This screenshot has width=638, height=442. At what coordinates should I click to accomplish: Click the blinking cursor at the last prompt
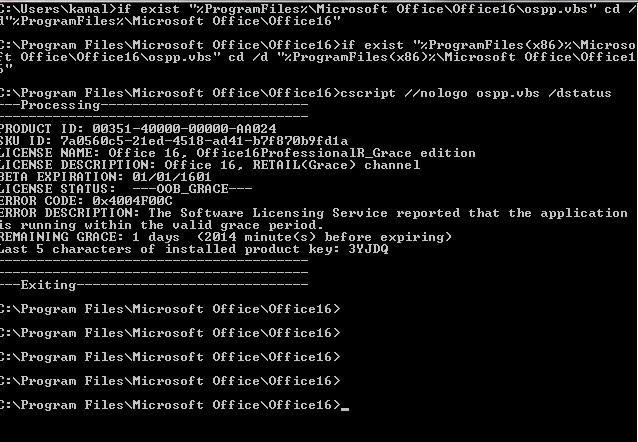345,409
